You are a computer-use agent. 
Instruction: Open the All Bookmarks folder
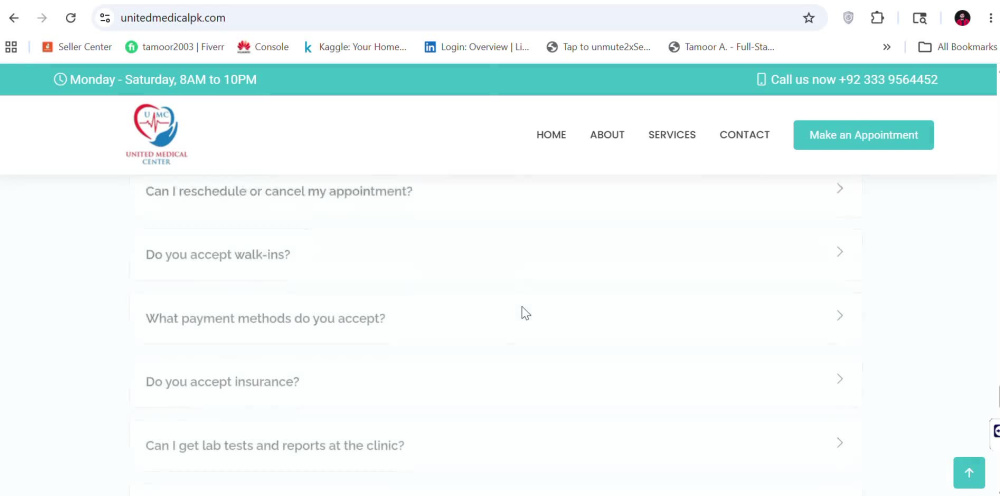[957, 47]
